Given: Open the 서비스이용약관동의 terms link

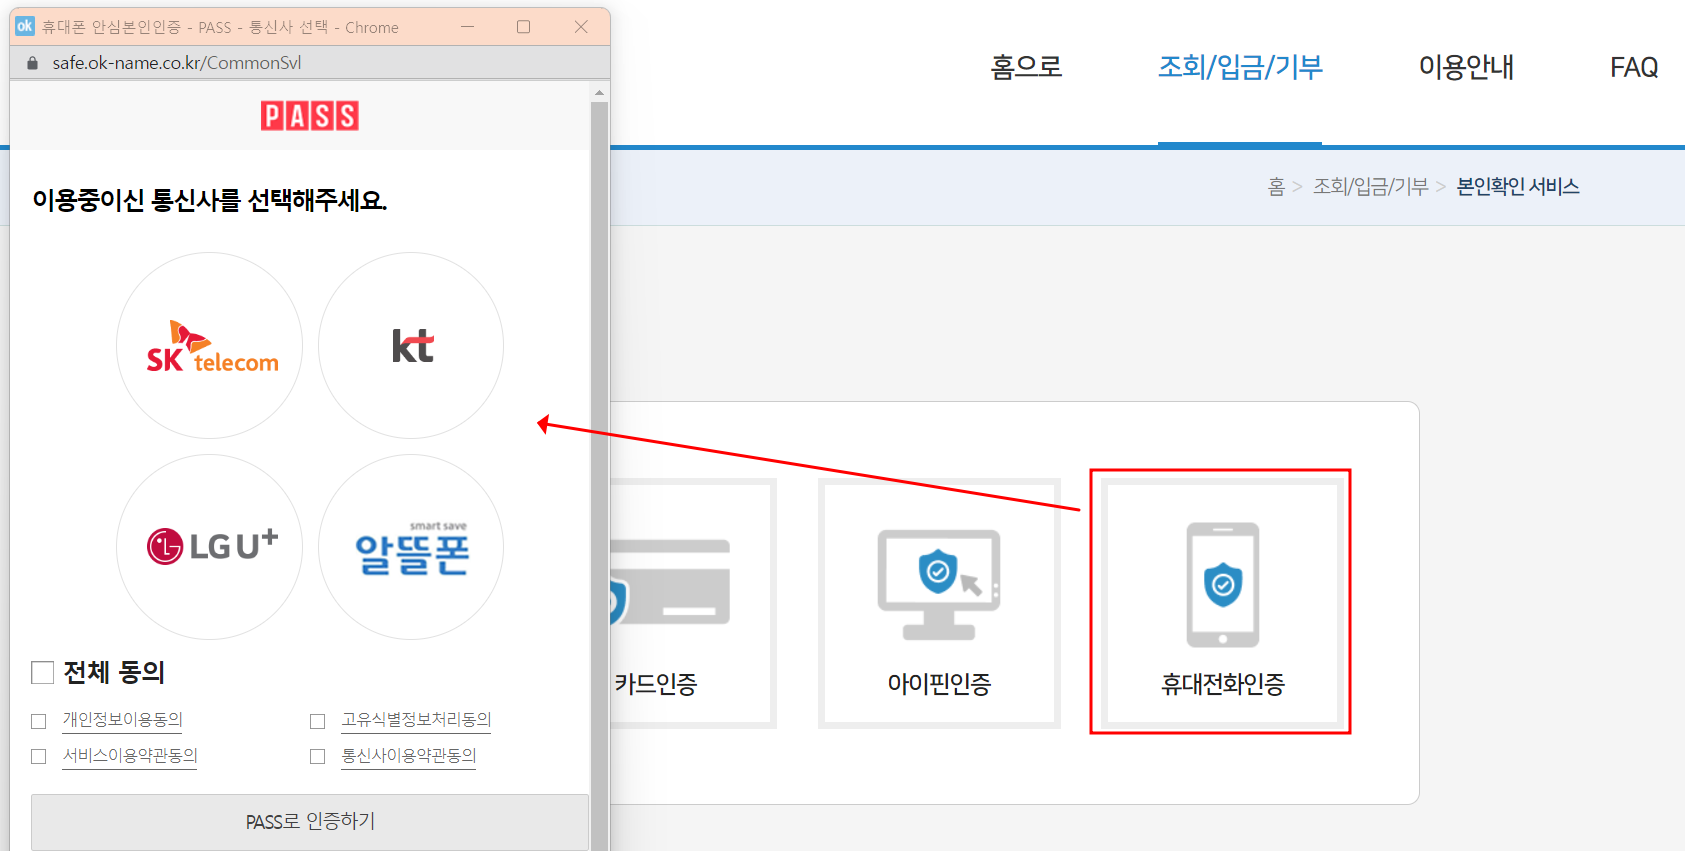Looking at the screenshot, I should pos(130,756).
